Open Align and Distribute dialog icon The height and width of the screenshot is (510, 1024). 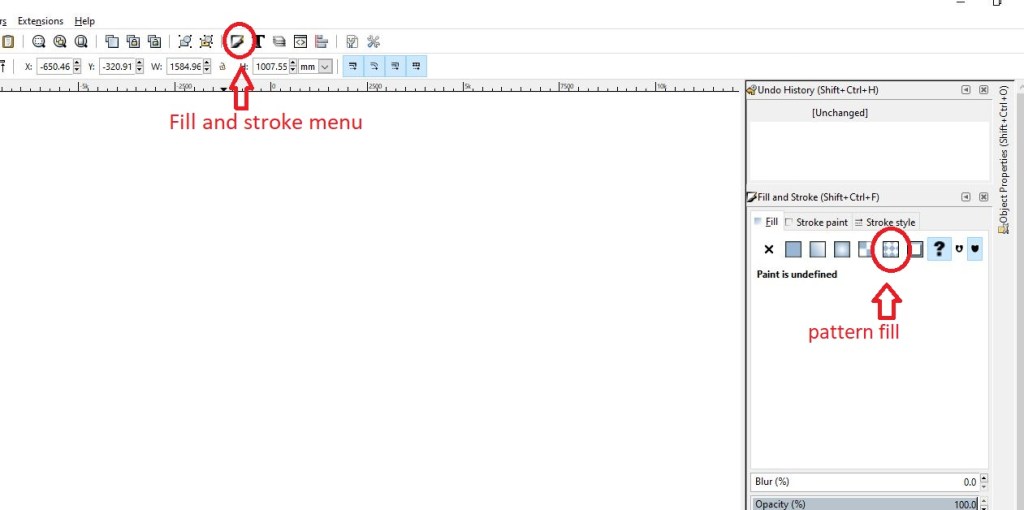point(321,42)
